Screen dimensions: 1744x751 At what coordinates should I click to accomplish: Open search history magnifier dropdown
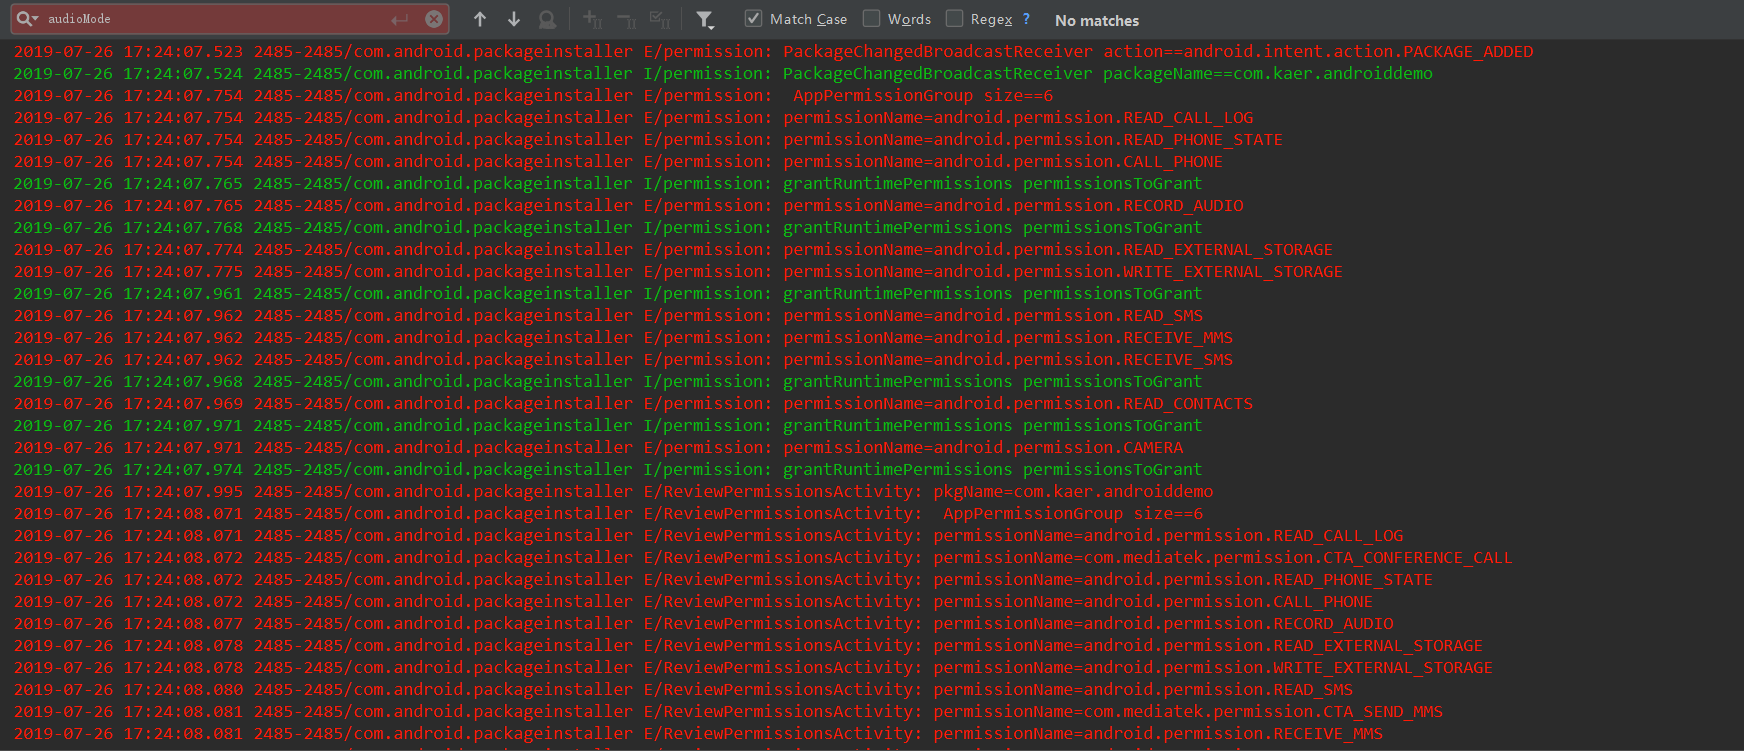pos(27,19)
